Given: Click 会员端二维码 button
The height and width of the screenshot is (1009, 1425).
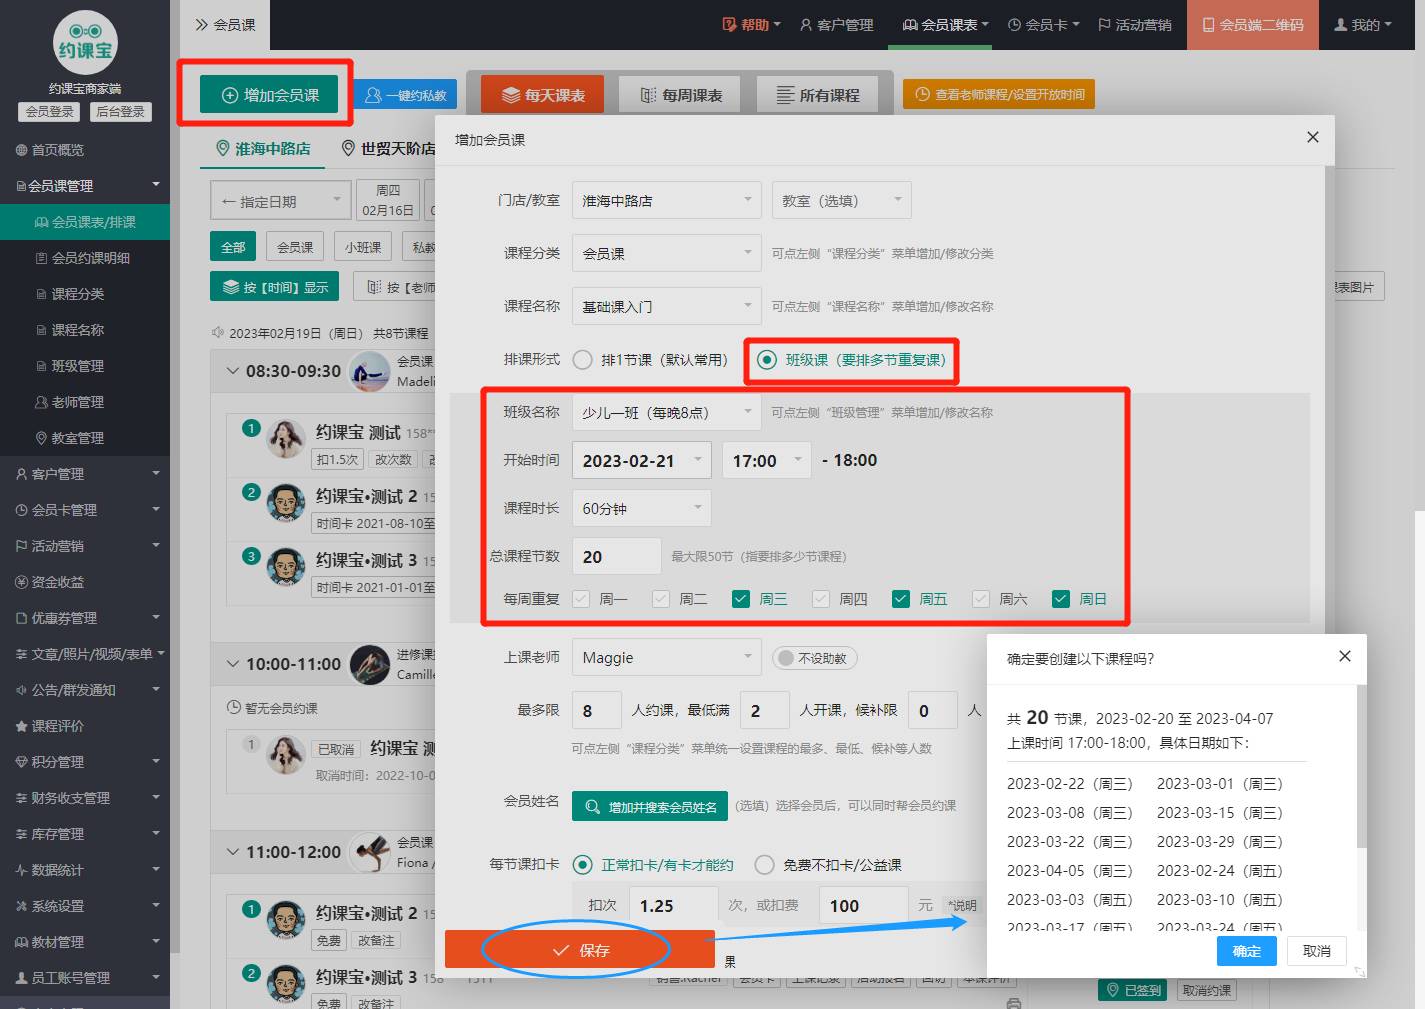Looking at the screenshot, I should click(x=1253, y=25).
